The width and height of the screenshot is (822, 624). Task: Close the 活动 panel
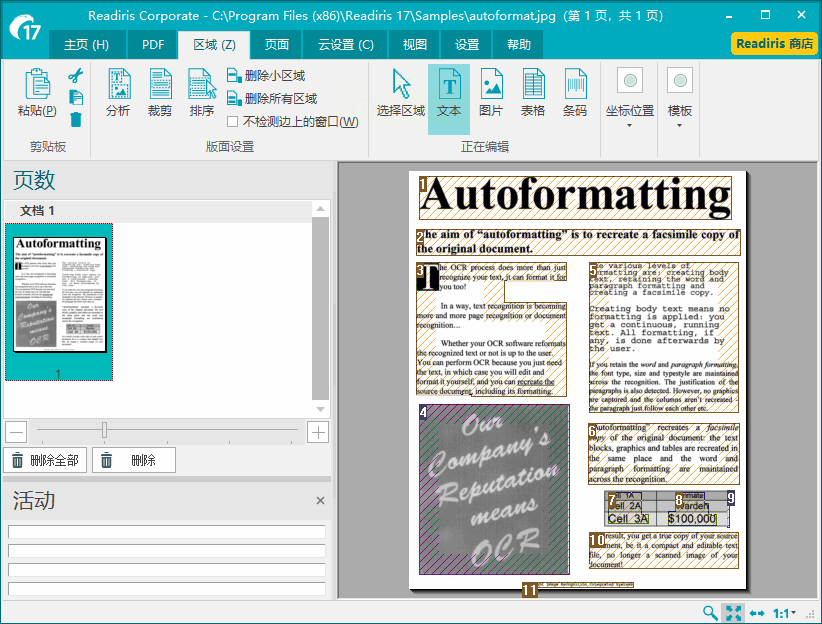[x=320, y=500]
